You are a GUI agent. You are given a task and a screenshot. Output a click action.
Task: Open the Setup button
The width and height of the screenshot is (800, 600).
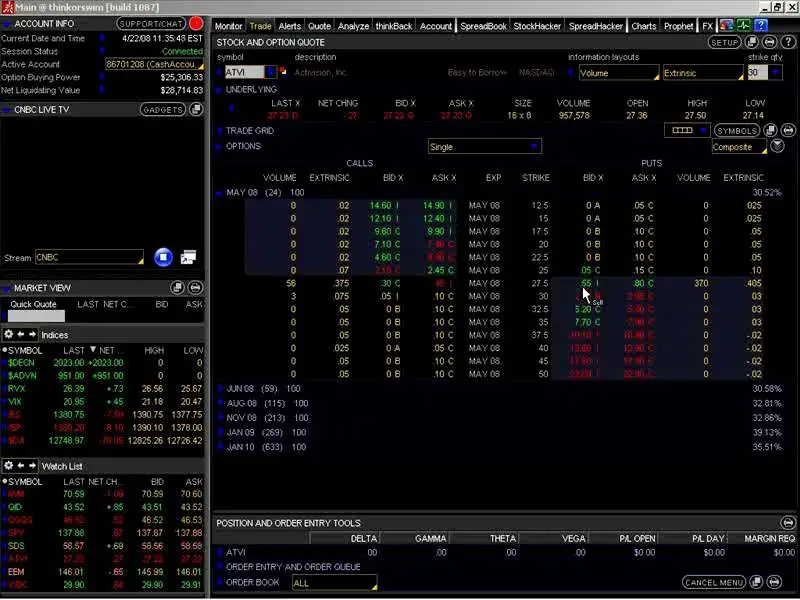[724, 42]
